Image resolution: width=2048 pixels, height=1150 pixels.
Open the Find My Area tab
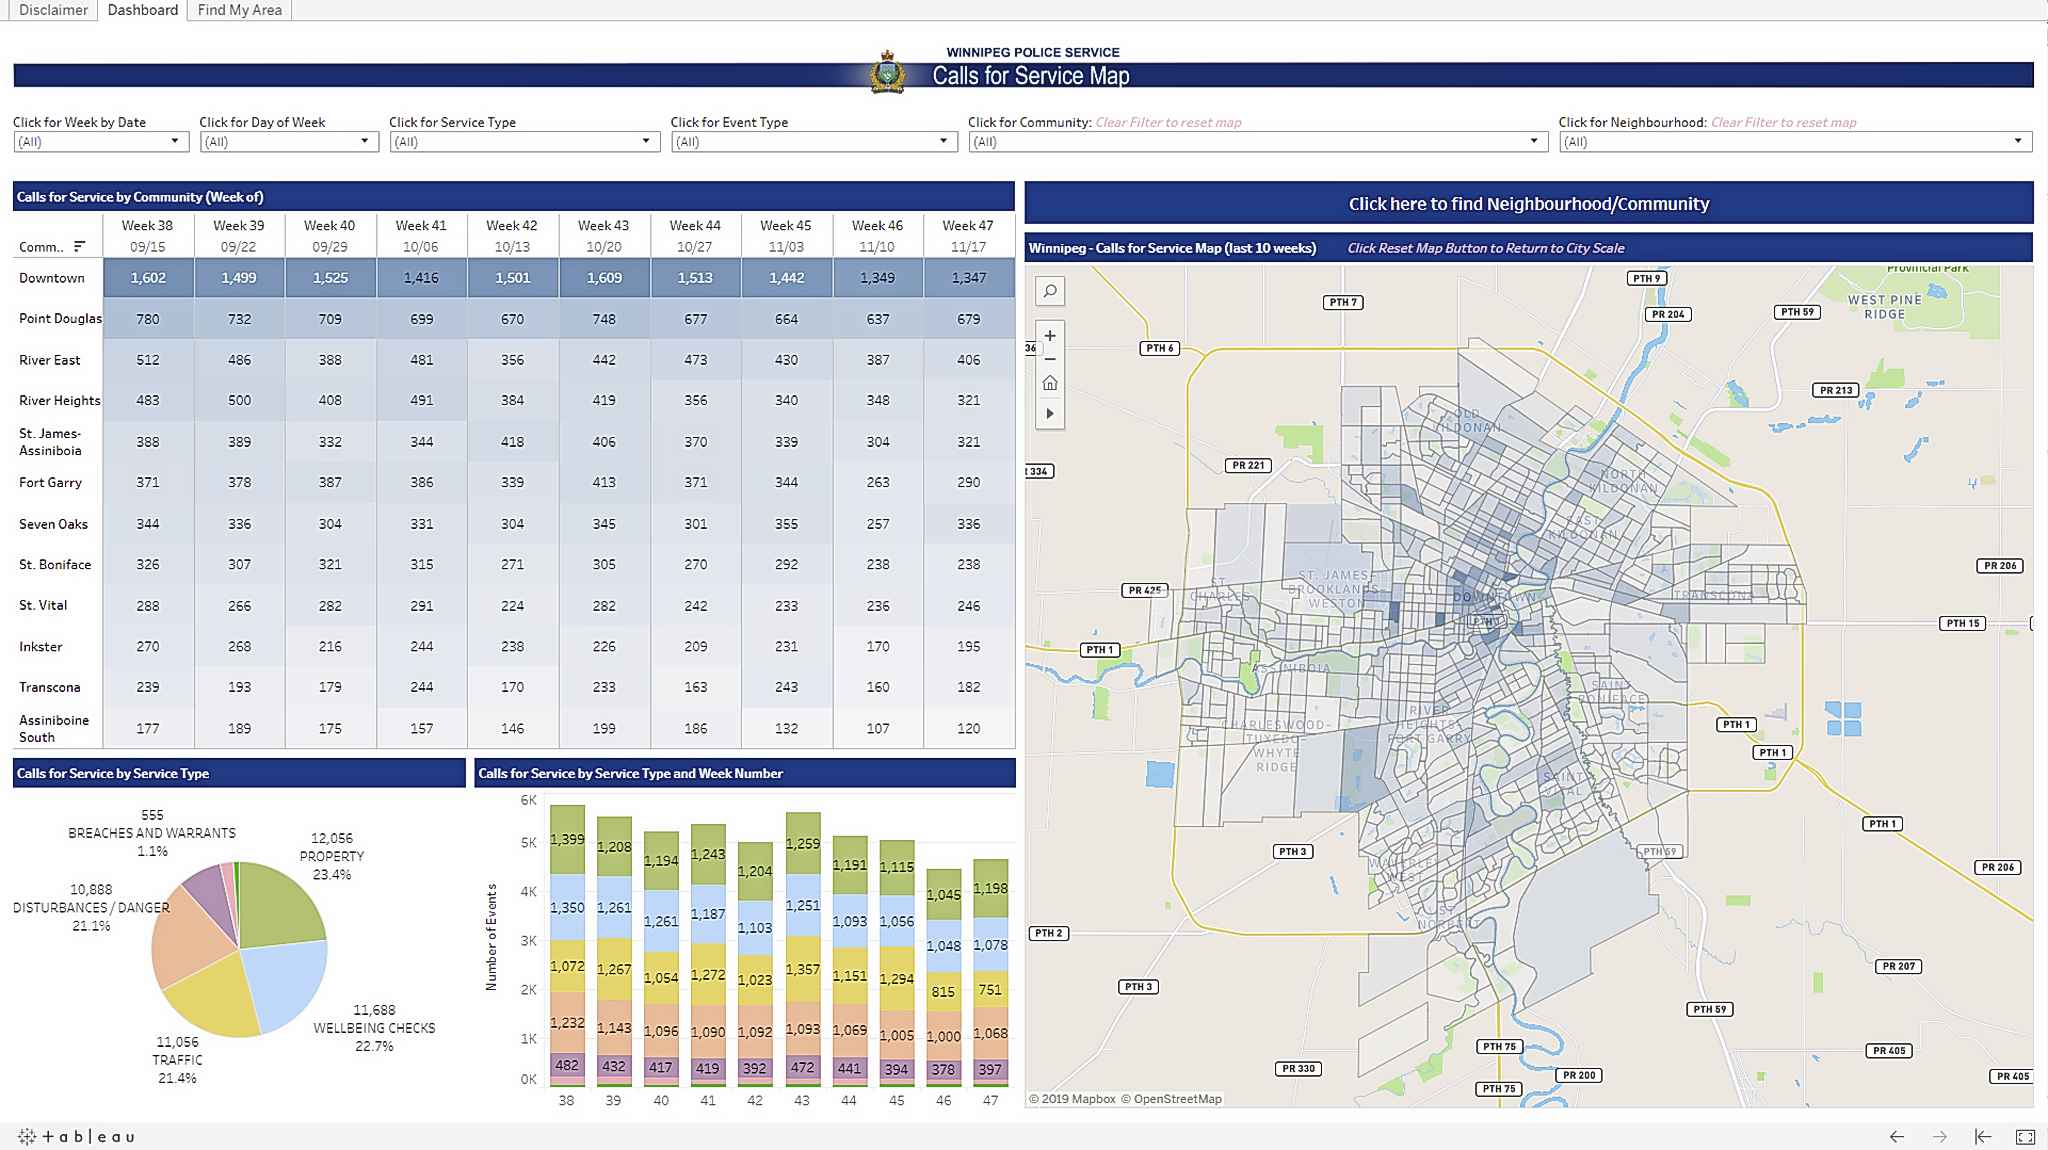(239, 10)
